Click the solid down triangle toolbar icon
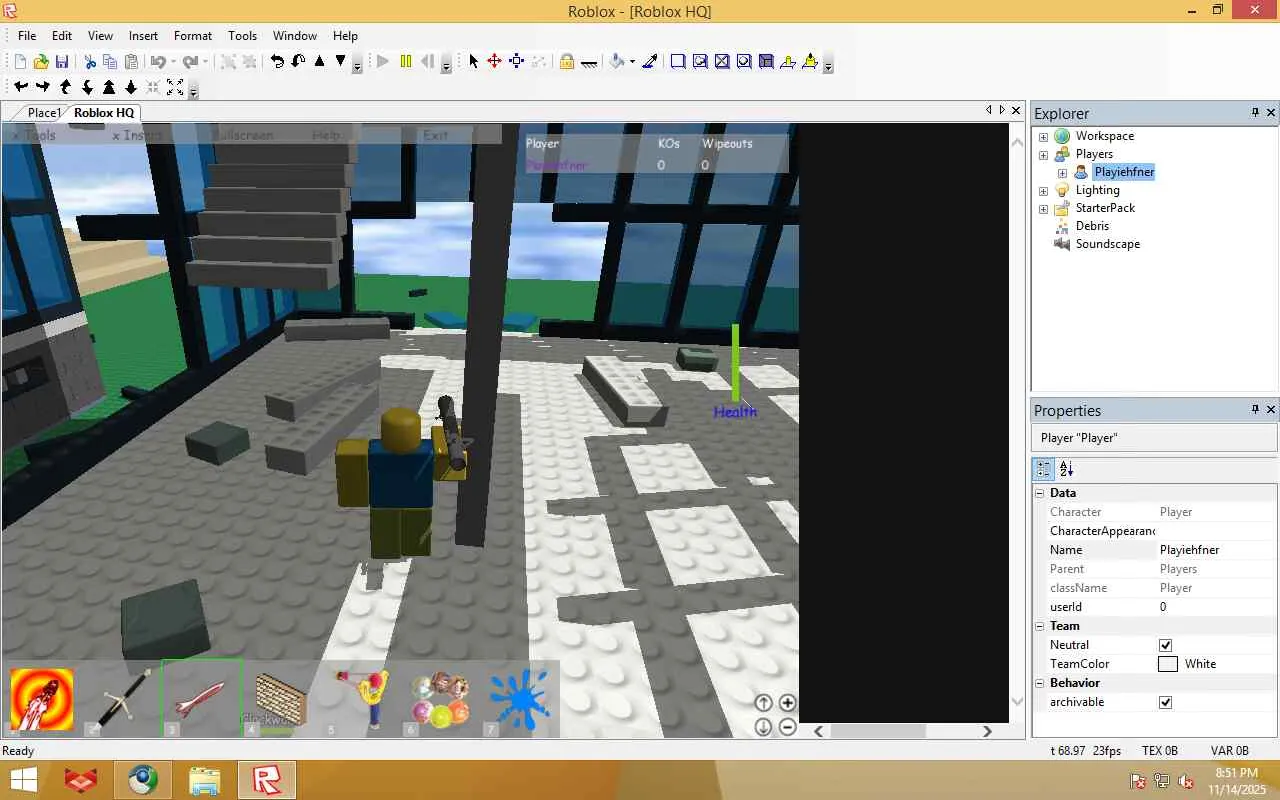Viewport: 1280px width, 800px height. click(x=341, y=62)
